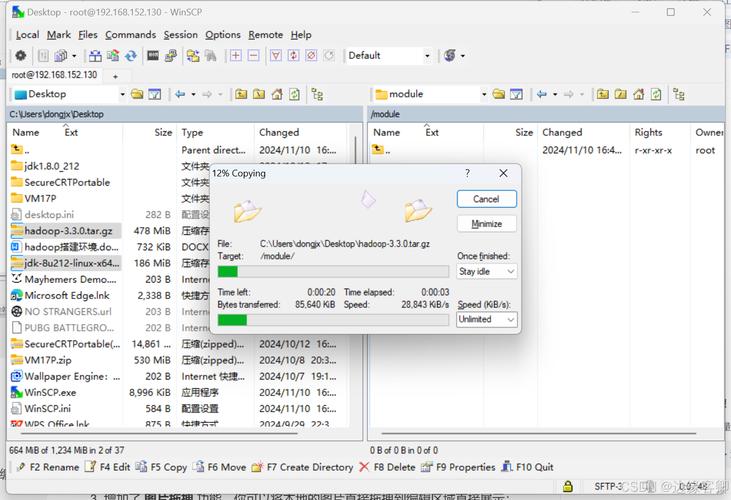Click the local panel horizontal scrollbar
731x500 pixels.
159,433
